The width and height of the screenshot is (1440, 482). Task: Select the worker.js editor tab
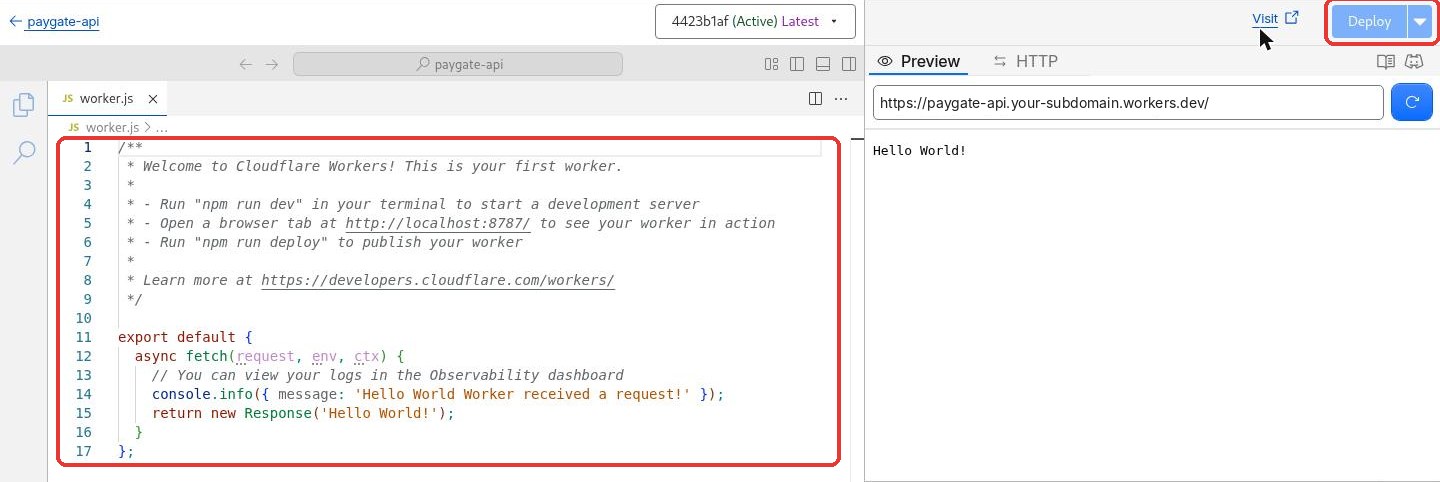pyautogui.click(x=107, y=99)
